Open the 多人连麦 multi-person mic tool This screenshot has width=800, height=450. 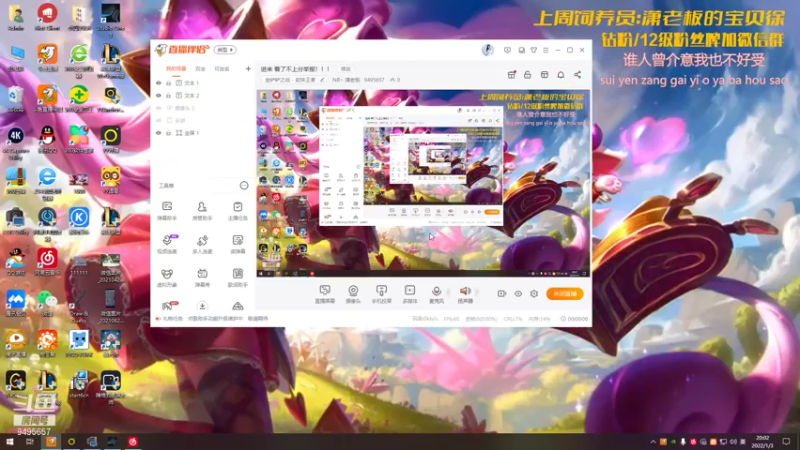pyautogui.click(x=202, y=244)
